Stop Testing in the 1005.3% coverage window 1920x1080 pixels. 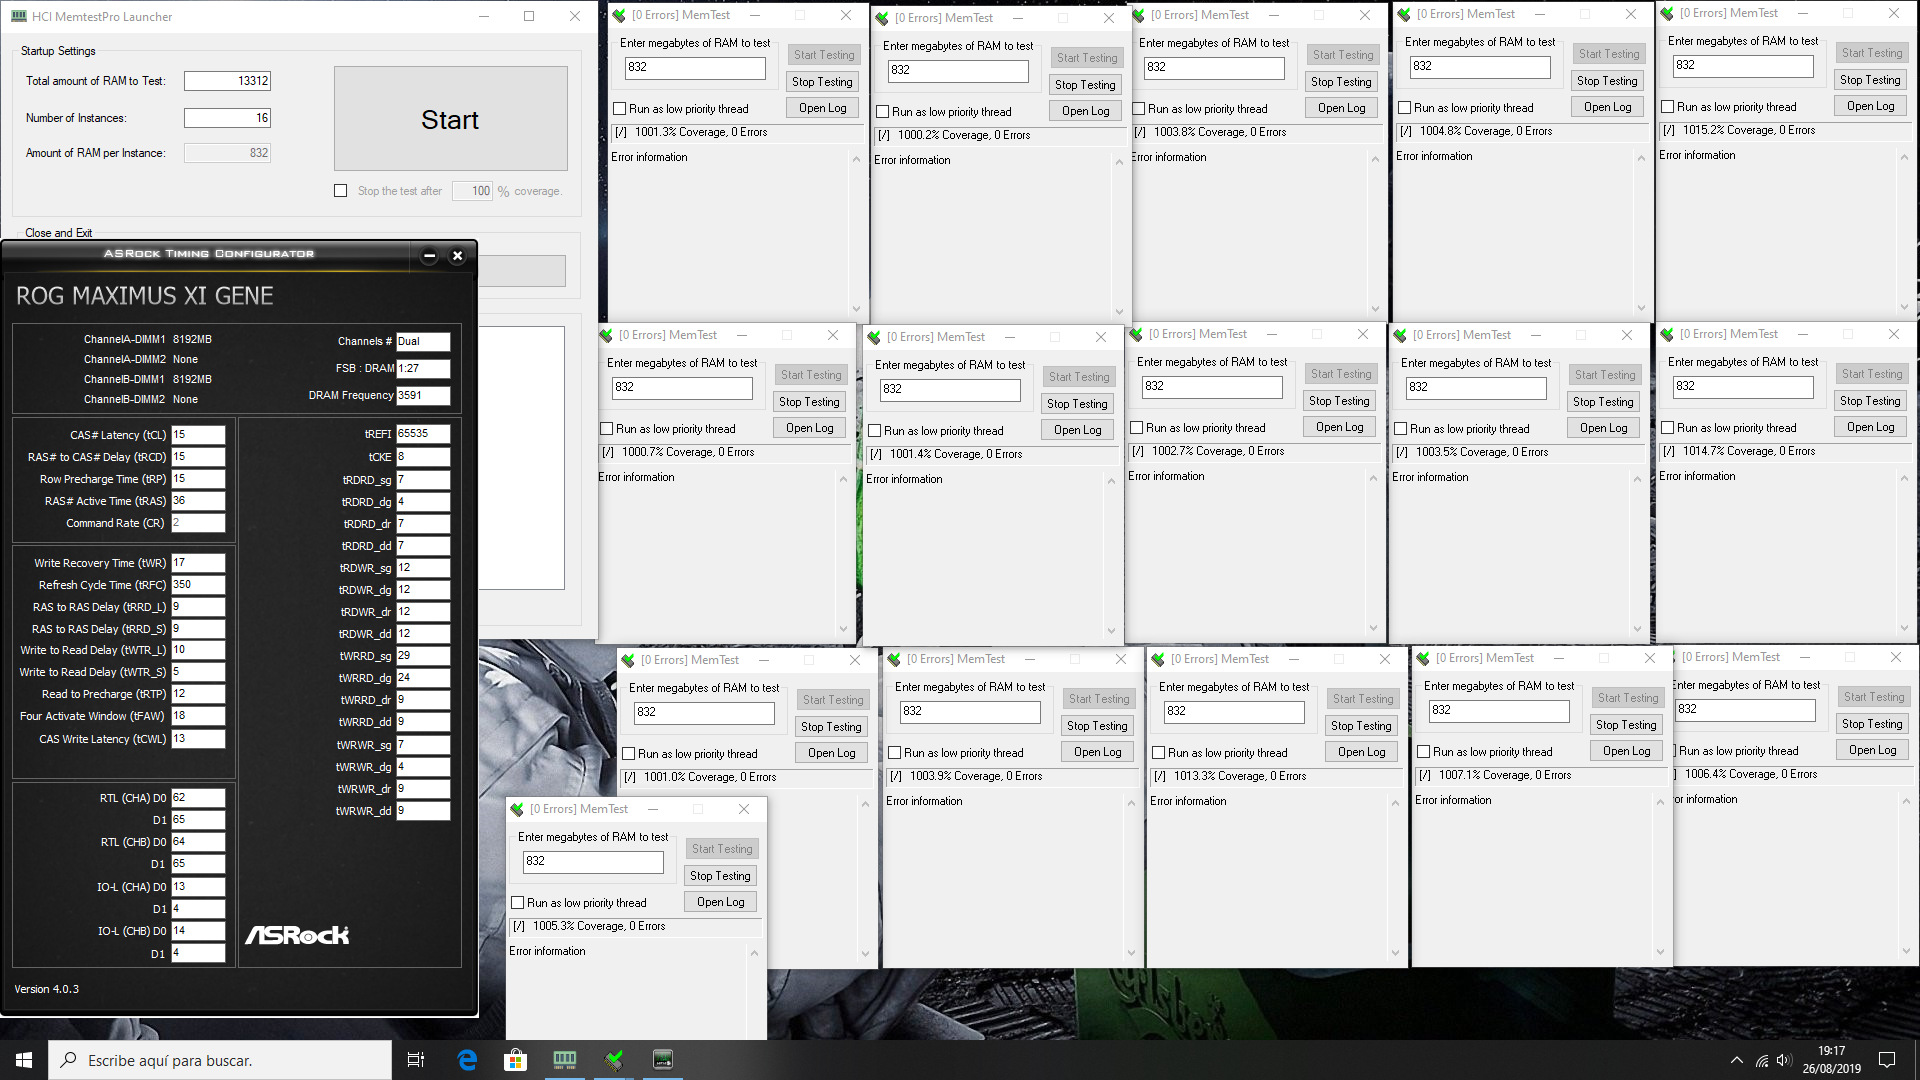pos(720,876)
